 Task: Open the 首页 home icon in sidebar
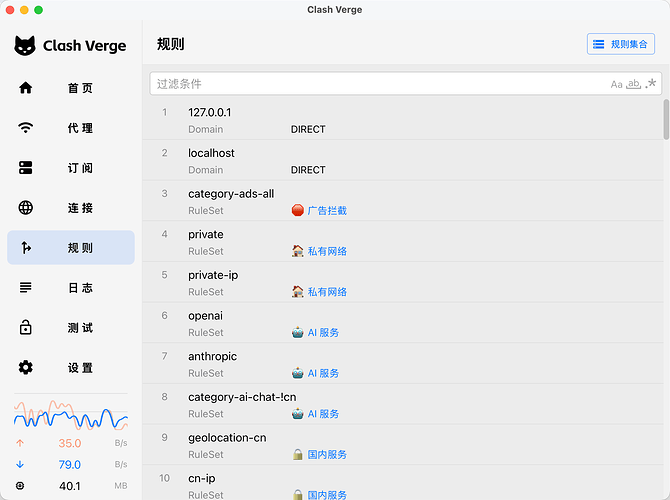point(26,88)
